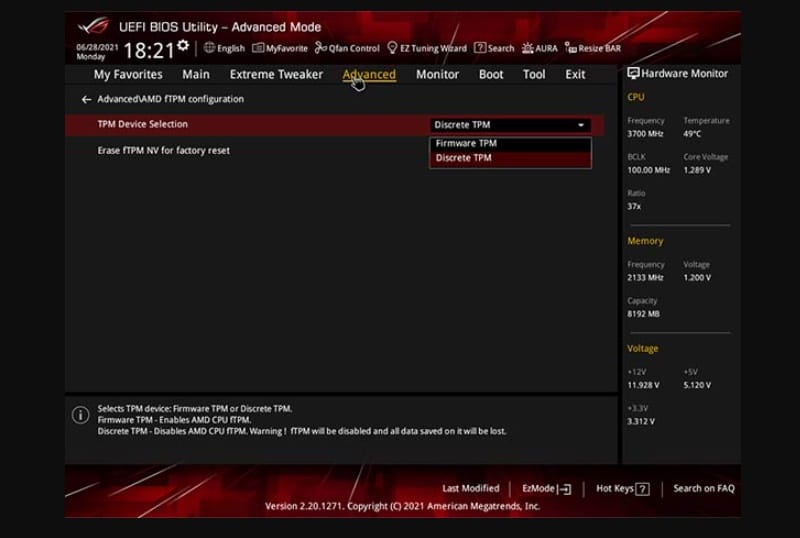Click the Last Modified button

coord(470,488)
